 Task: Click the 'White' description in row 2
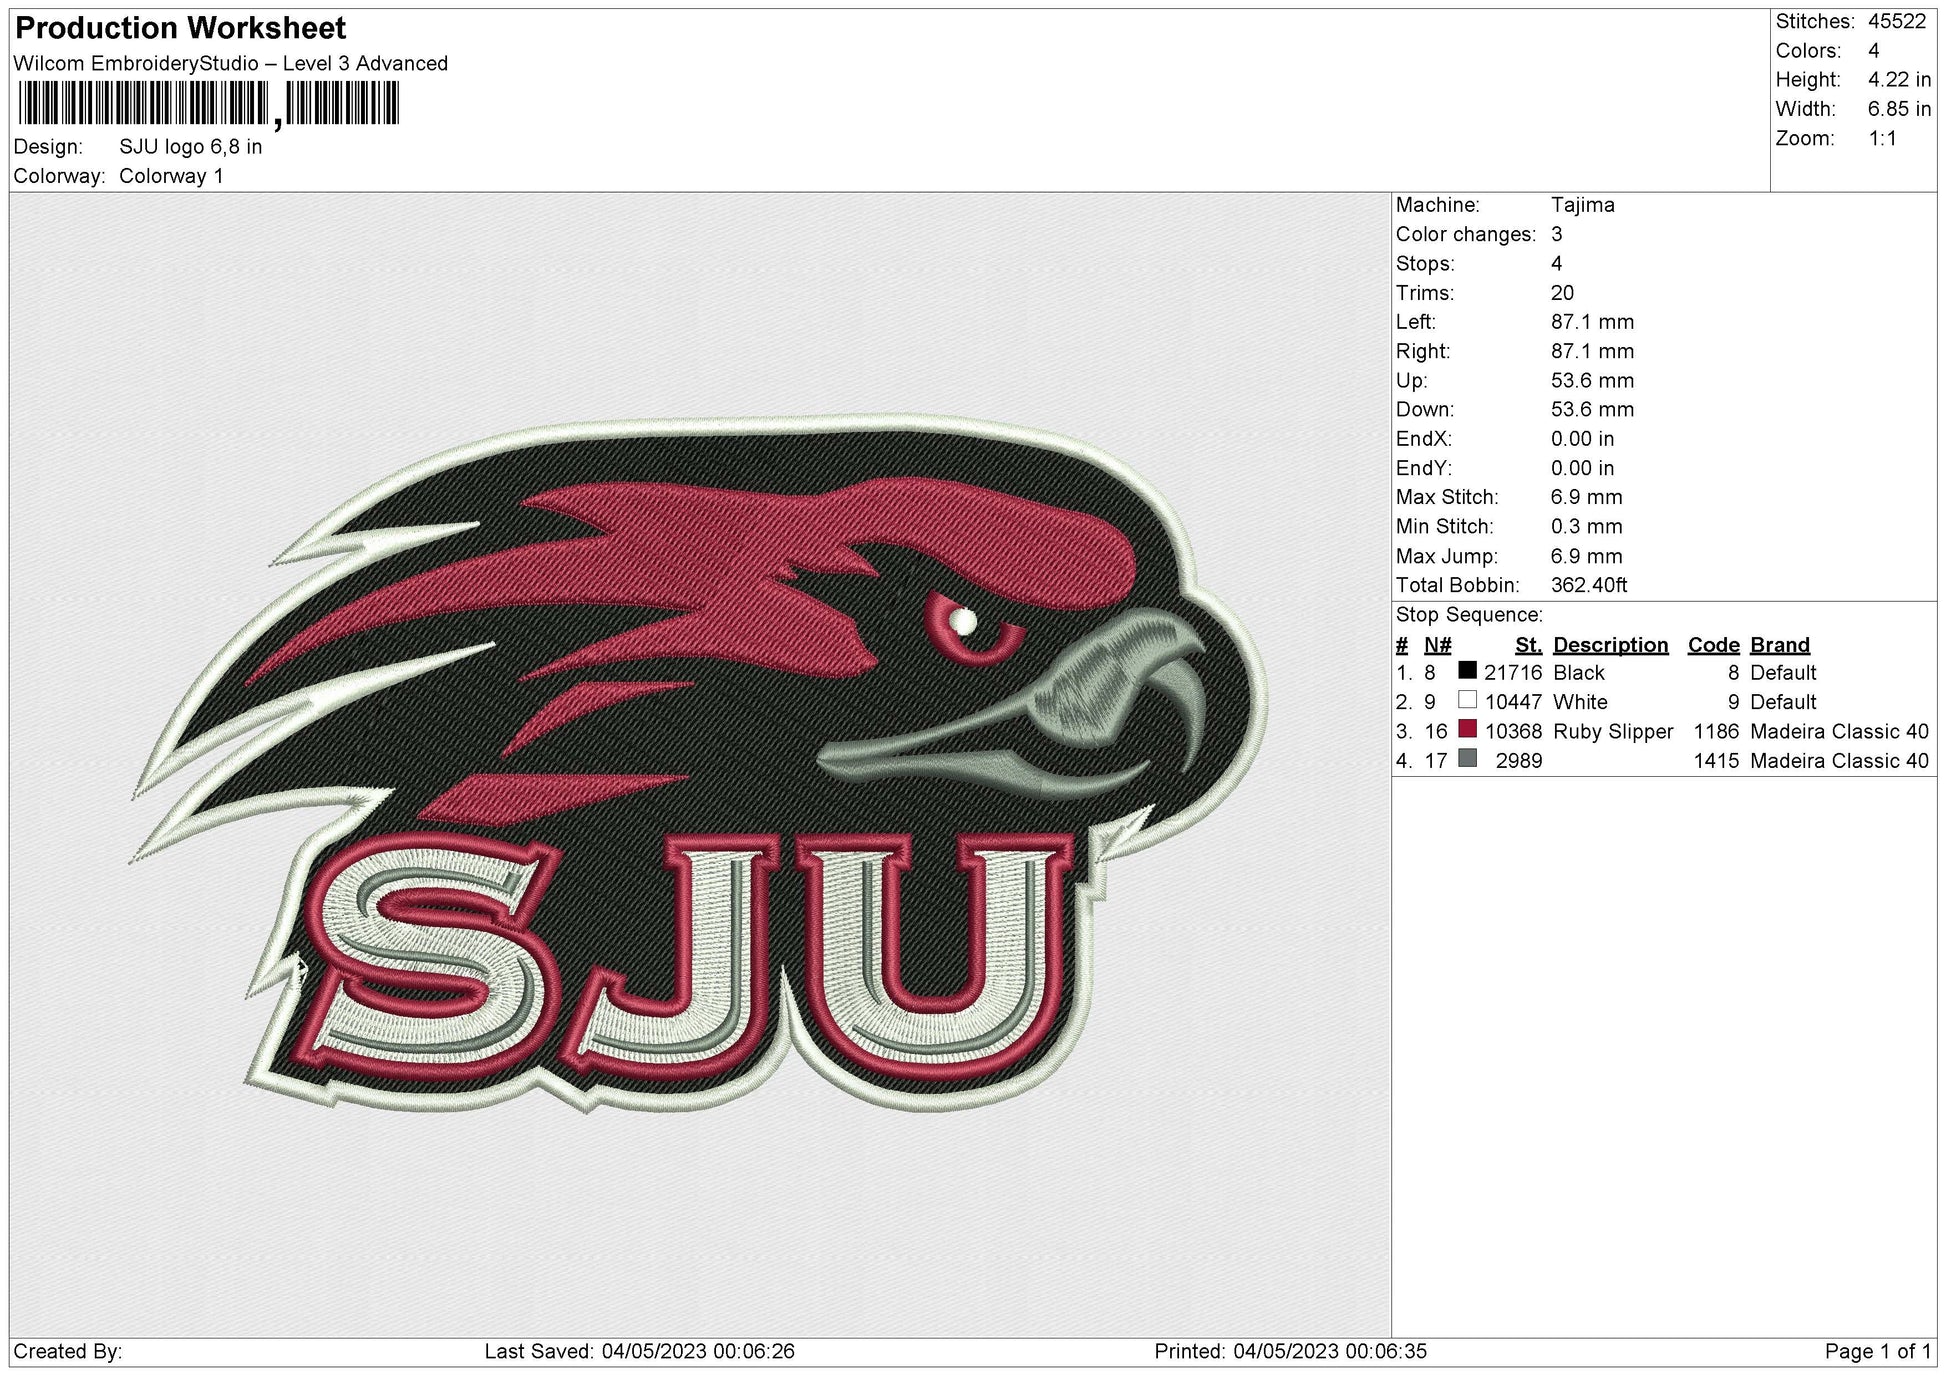click(1580, 703)
